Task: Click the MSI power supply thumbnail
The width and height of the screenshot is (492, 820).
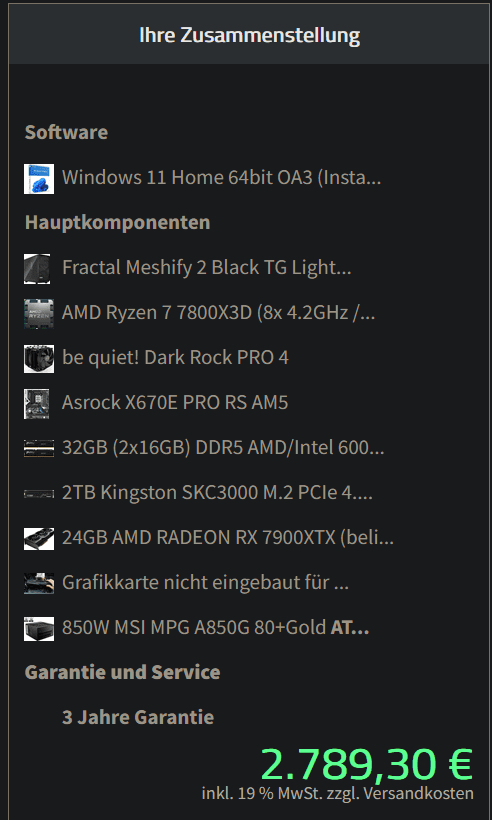Action: (39, 629)
